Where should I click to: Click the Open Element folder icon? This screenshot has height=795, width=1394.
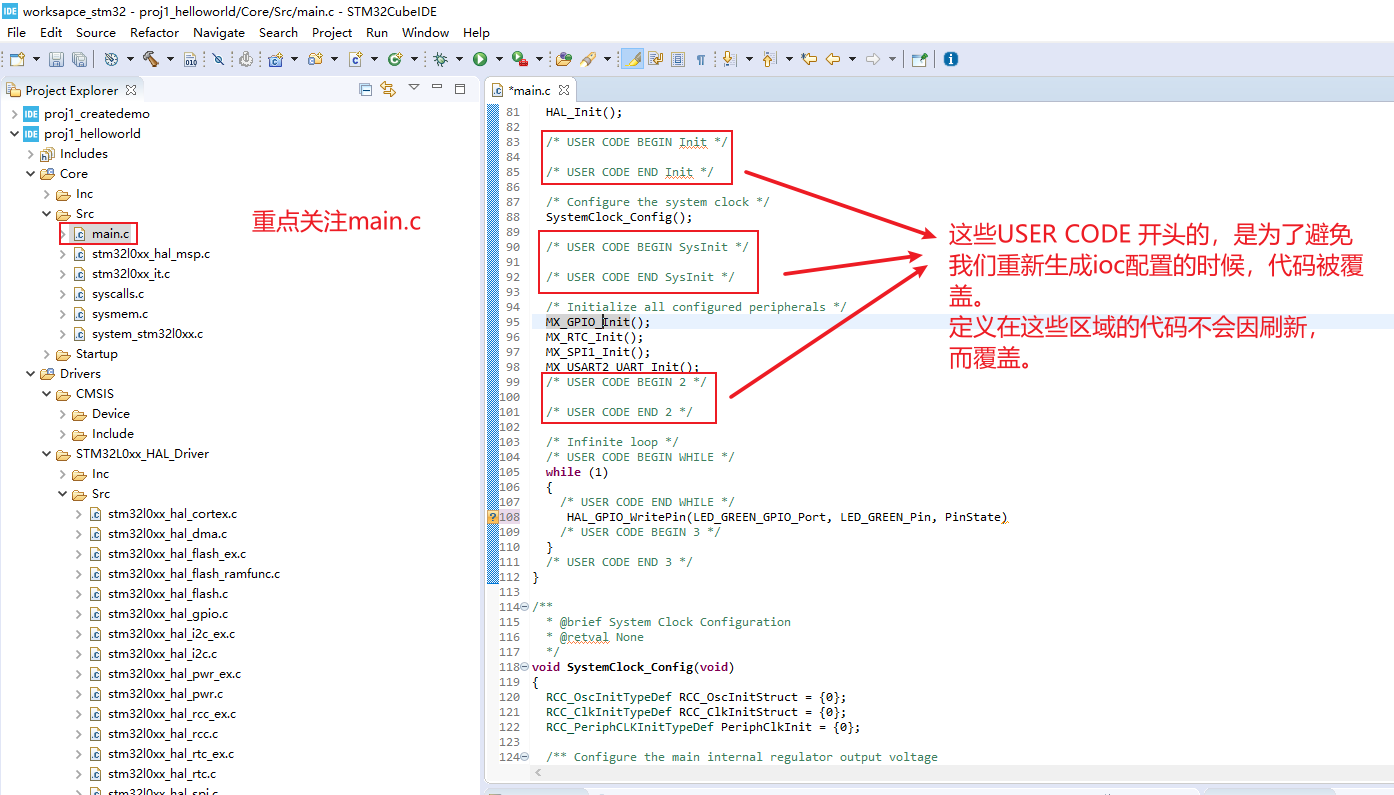[564, 59]
